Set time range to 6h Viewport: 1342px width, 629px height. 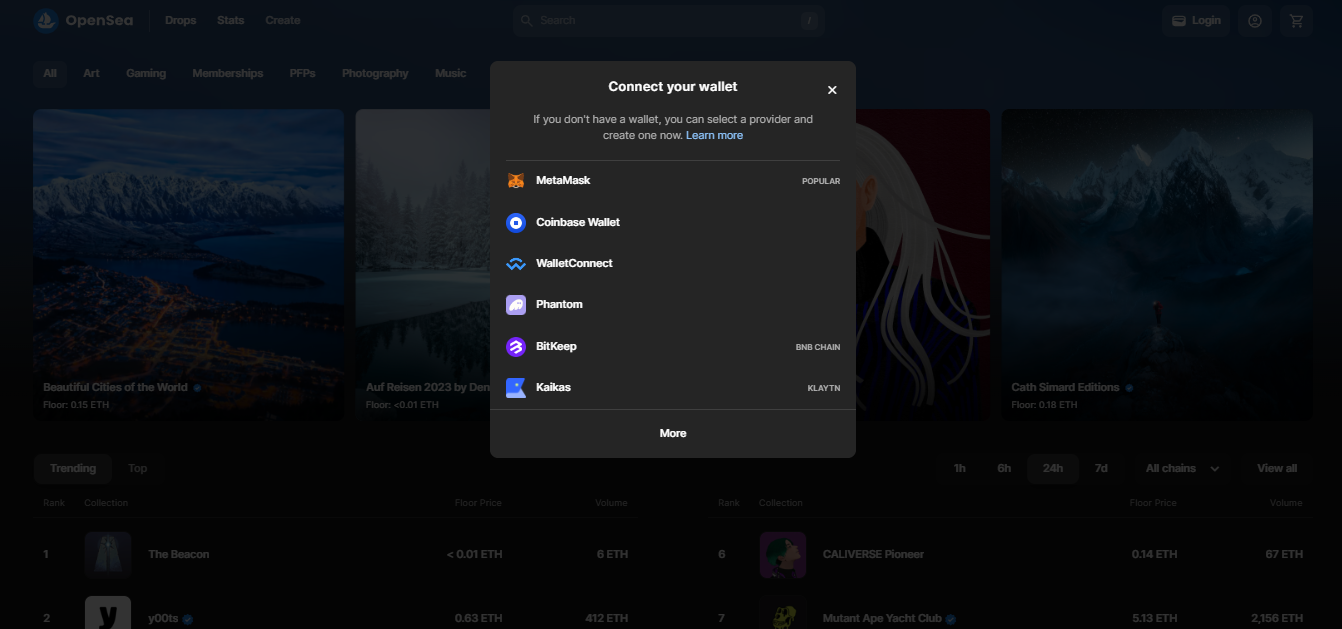coord(1004,468)
